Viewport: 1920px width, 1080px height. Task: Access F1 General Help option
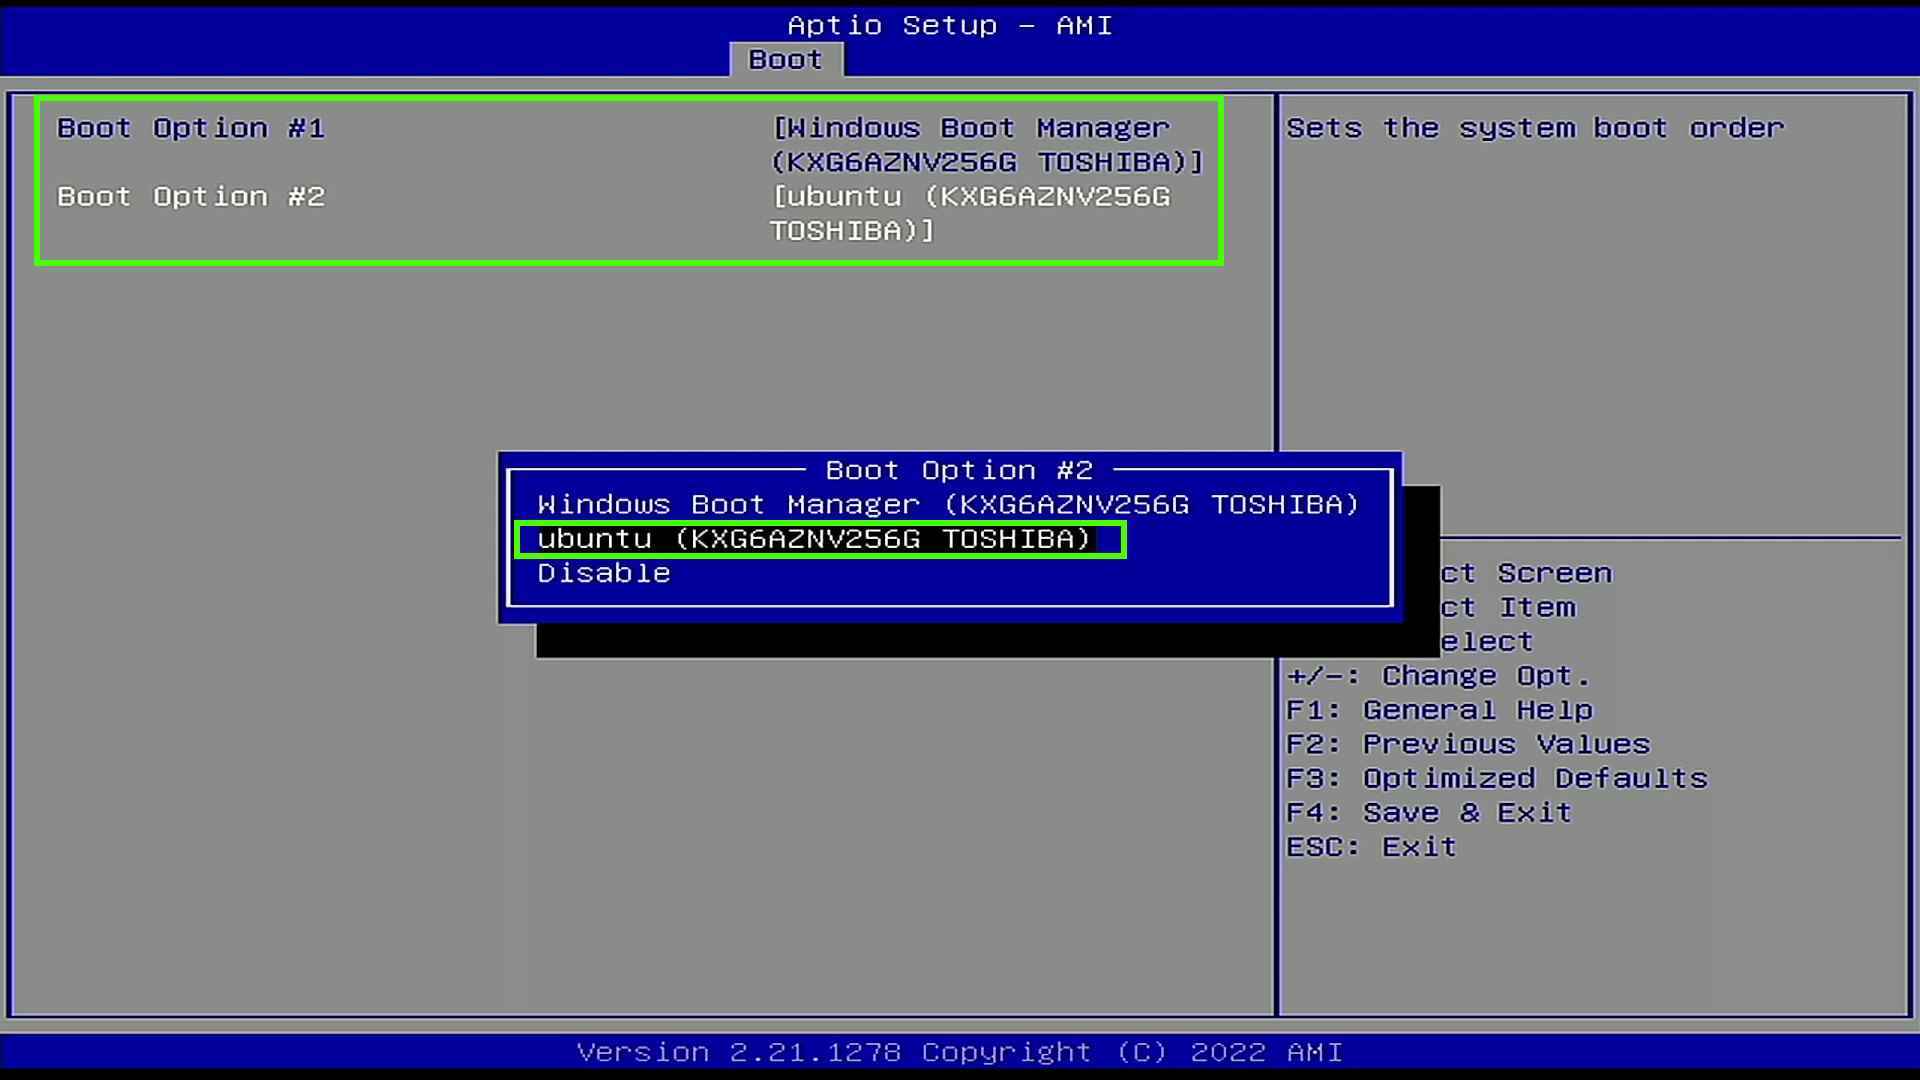coord(1441,709)
